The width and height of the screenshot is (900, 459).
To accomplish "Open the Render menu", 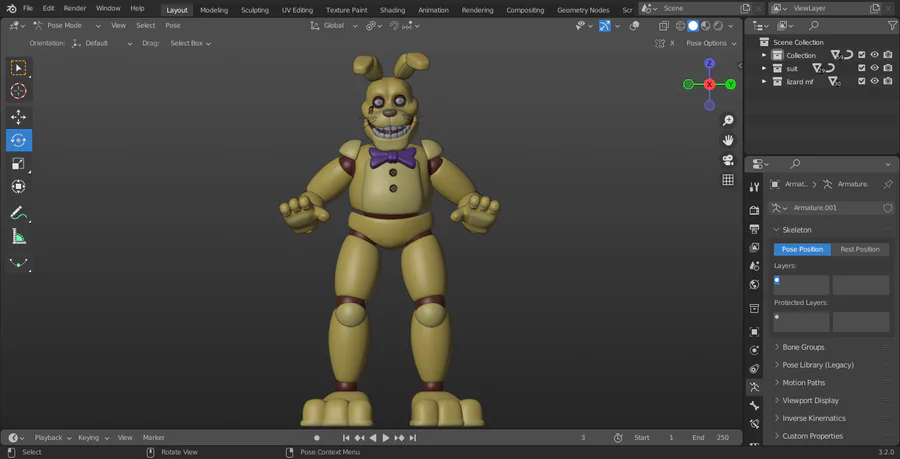I will 75,8.
